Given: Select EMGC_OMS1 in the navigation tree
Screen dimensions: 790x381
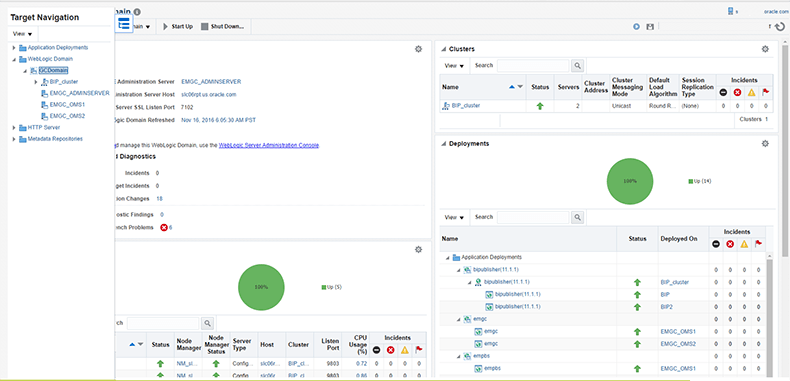Looking at the screenshot, I should pos(67,105).
